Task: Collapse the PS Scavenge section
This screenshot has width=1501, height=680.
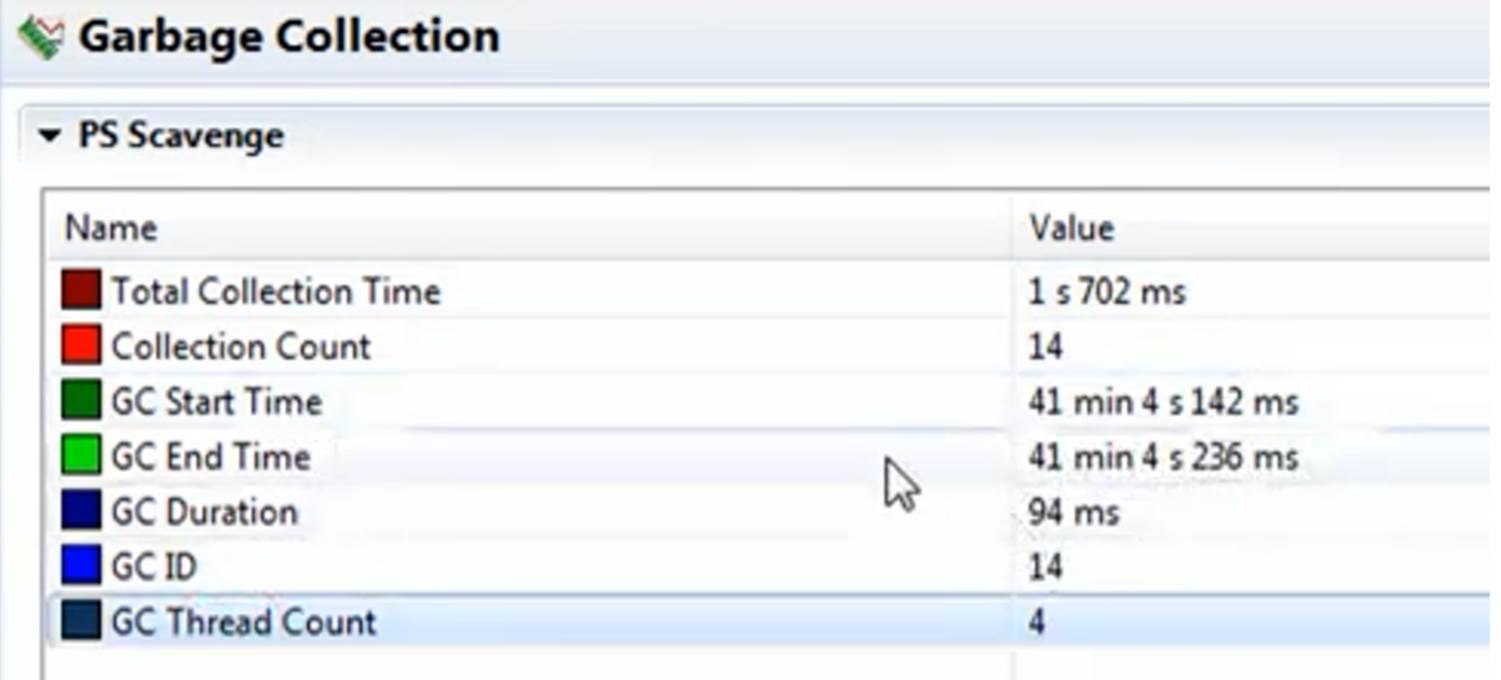Action: (50, 136)
